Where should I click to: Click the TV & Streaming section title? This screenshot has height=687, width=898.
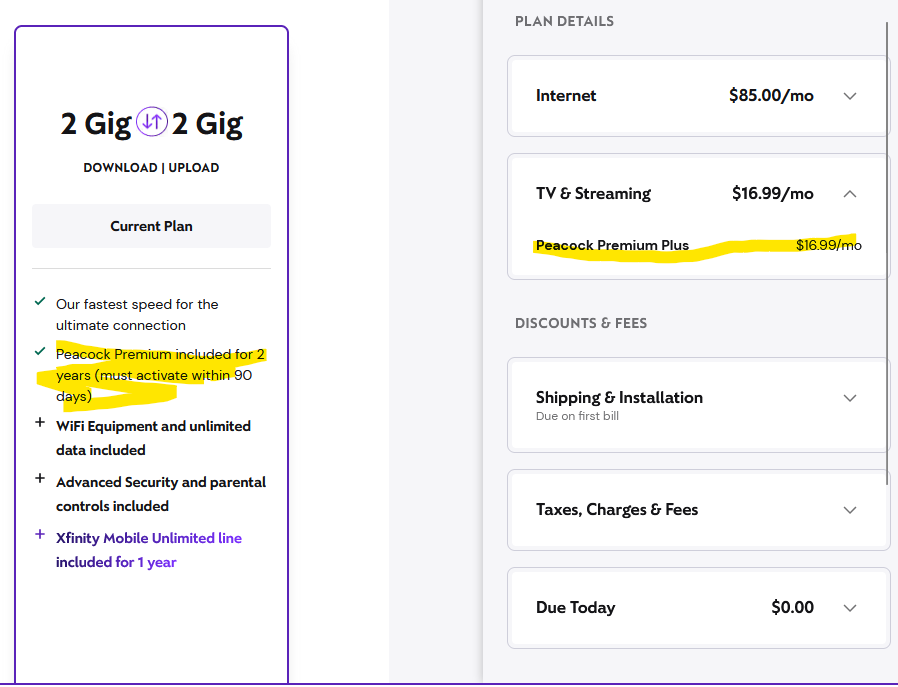point(593,194)
